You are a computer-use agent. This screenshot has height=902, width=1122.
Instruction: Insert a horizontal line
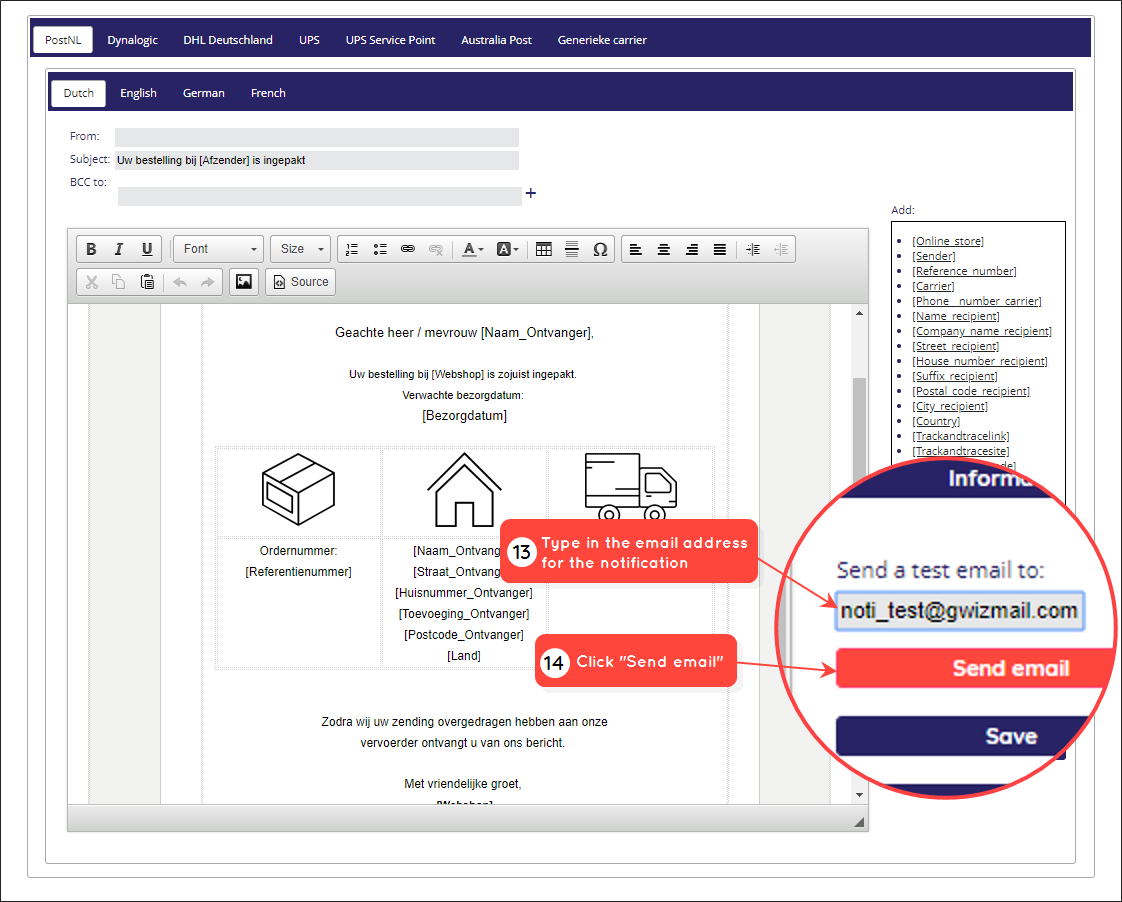coord(572,249)
